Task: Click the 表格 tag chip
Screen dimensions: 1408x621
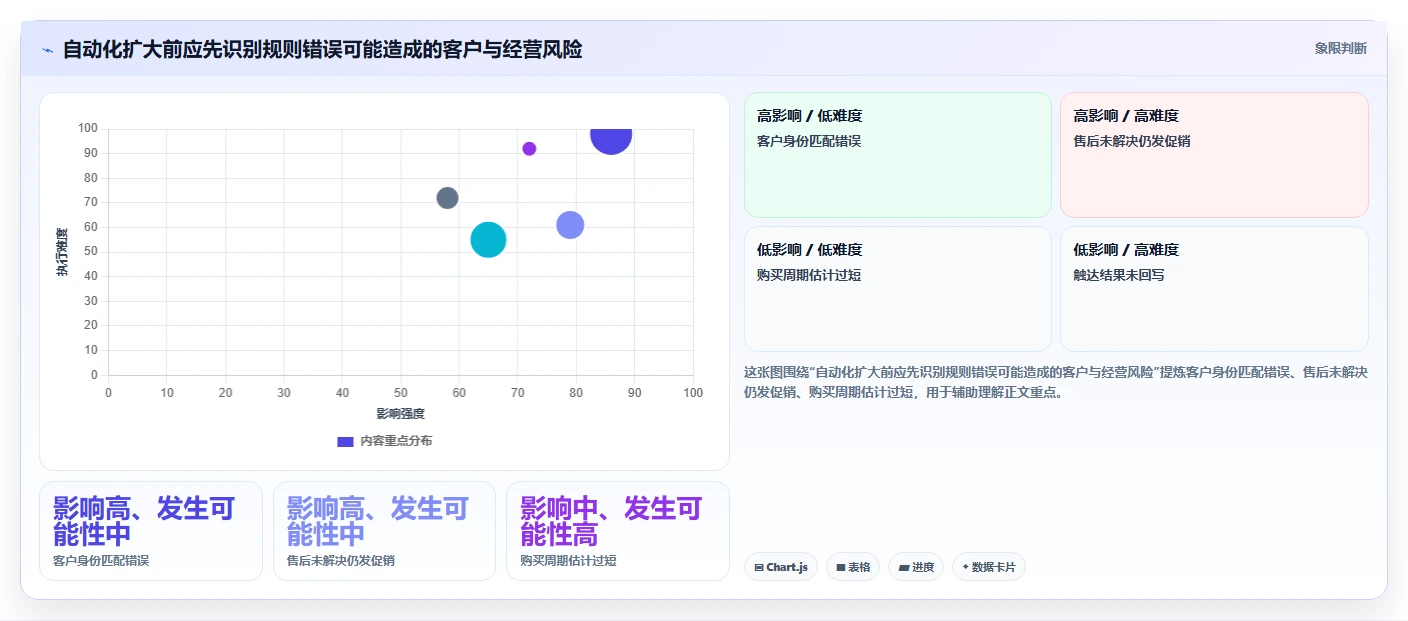Action: [x=853, y=567]
